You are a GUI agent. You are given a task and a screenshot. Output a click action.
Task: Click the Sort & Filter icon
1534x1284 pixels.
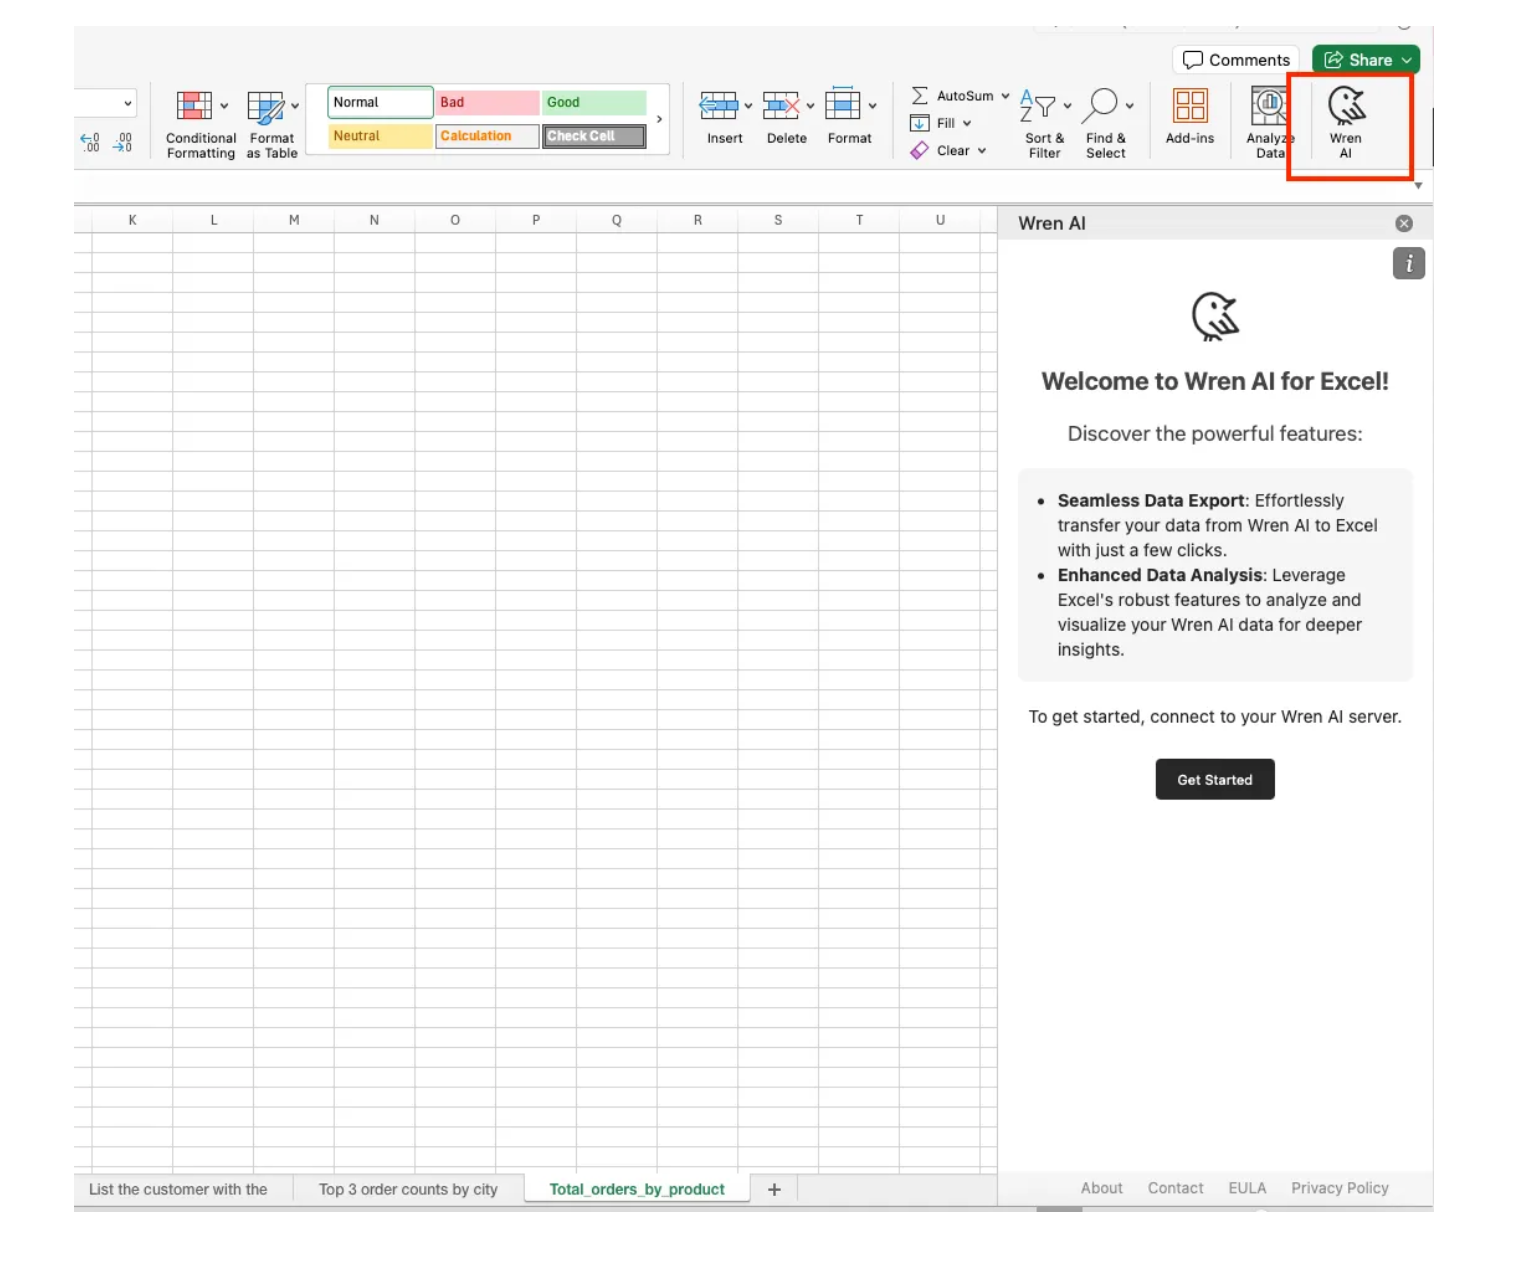coord(1038,105)
